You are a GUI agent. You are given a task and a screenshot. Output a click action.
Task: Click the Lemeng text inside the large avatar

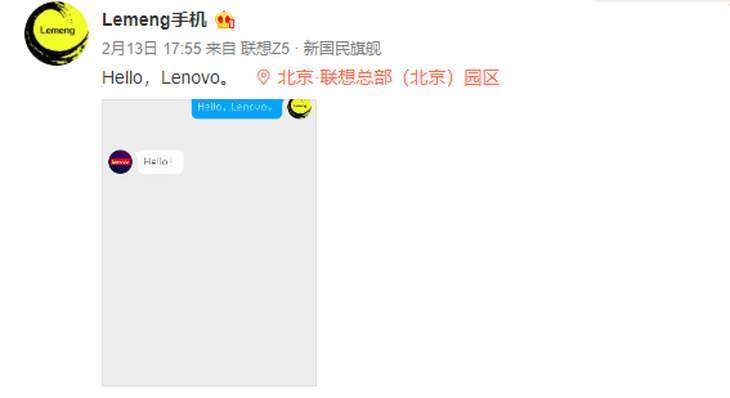[57, 30]
